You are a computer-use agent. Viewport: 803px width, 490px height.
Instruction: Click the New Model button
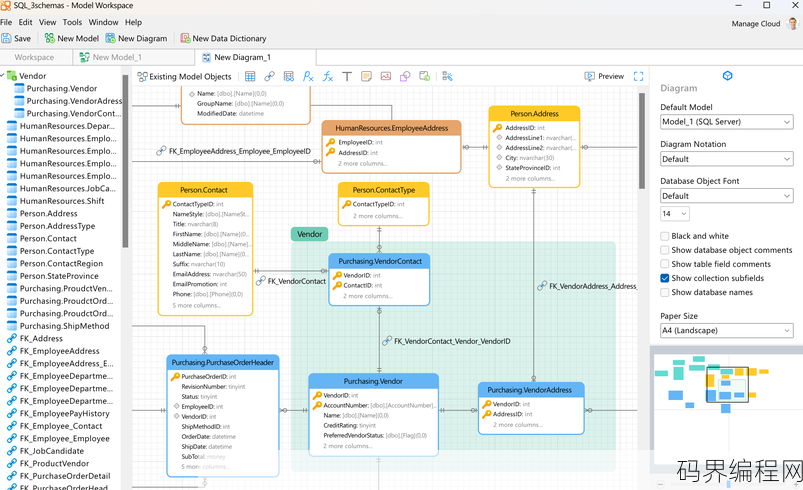(x=72, y=38)
